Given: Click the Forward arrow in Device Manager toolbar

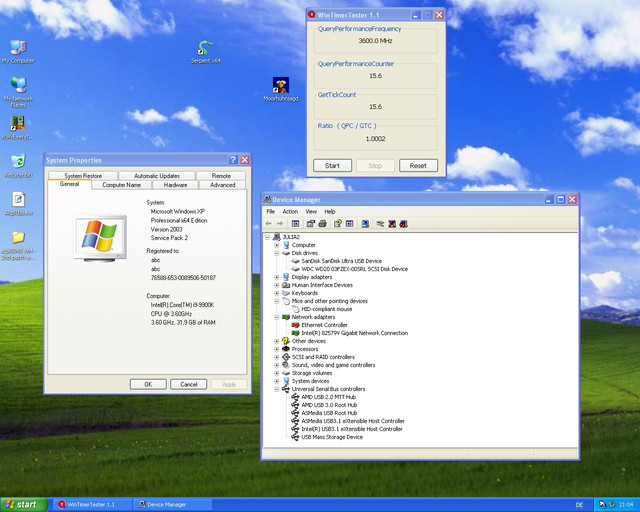Looking at the screenshot, I should (x=280, y=224).
